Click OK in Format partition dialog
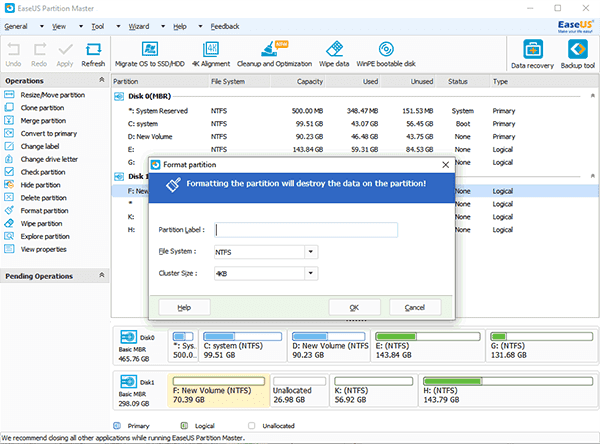Image resolution: width=600 pixels, height=444 pixels. point(354,307)
